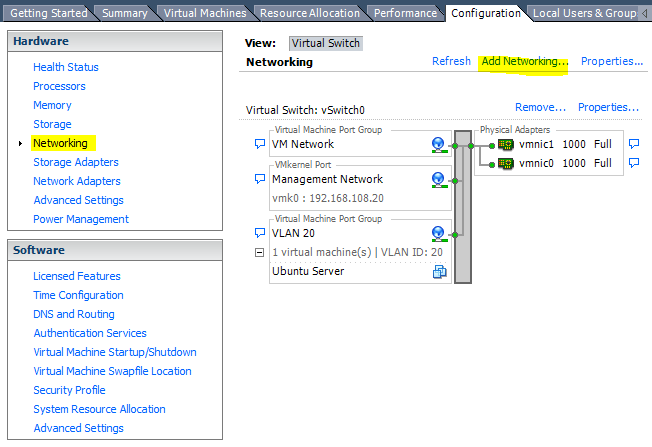652x447 pixels.
Task: Click the vmnic1 network adapter card icon
Action: 506,144
